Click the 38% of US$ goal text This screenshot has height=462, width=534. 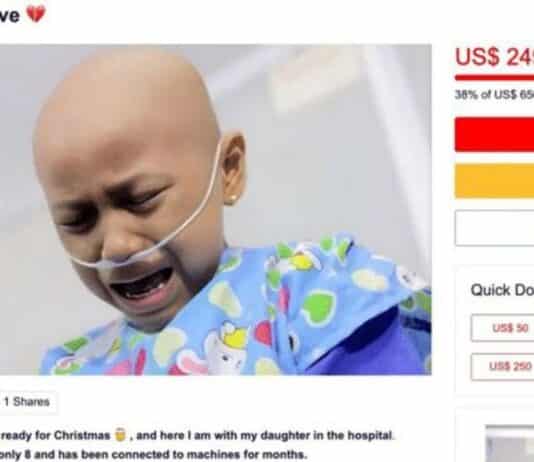coord(494,94)
